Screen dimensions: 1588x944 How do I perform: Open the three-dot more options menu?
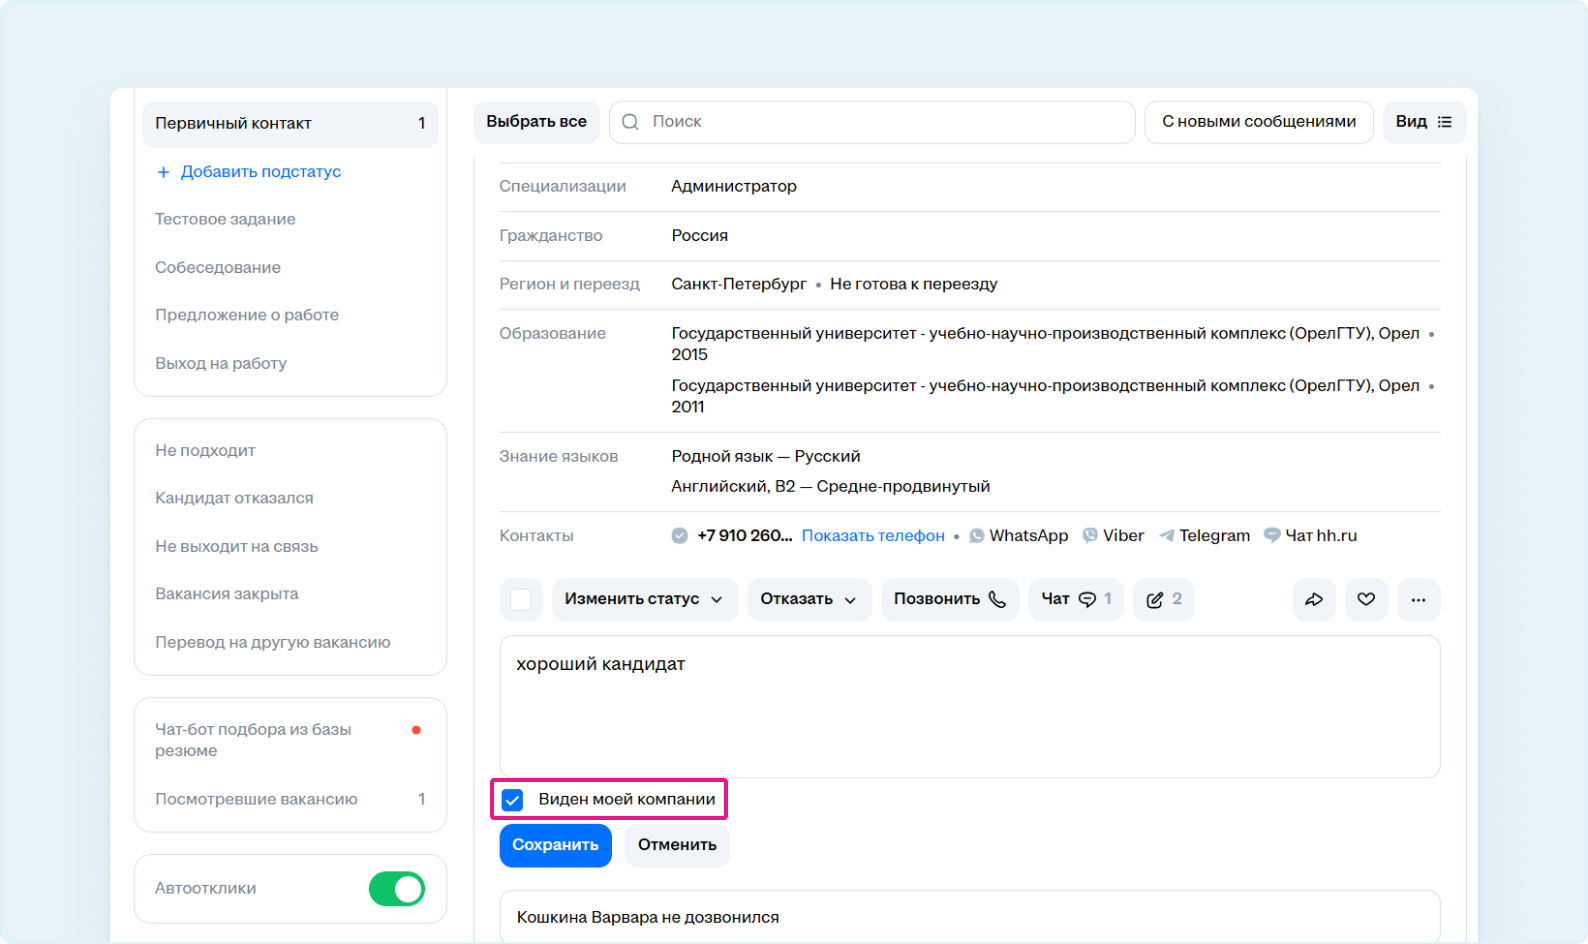point(1418,600)
